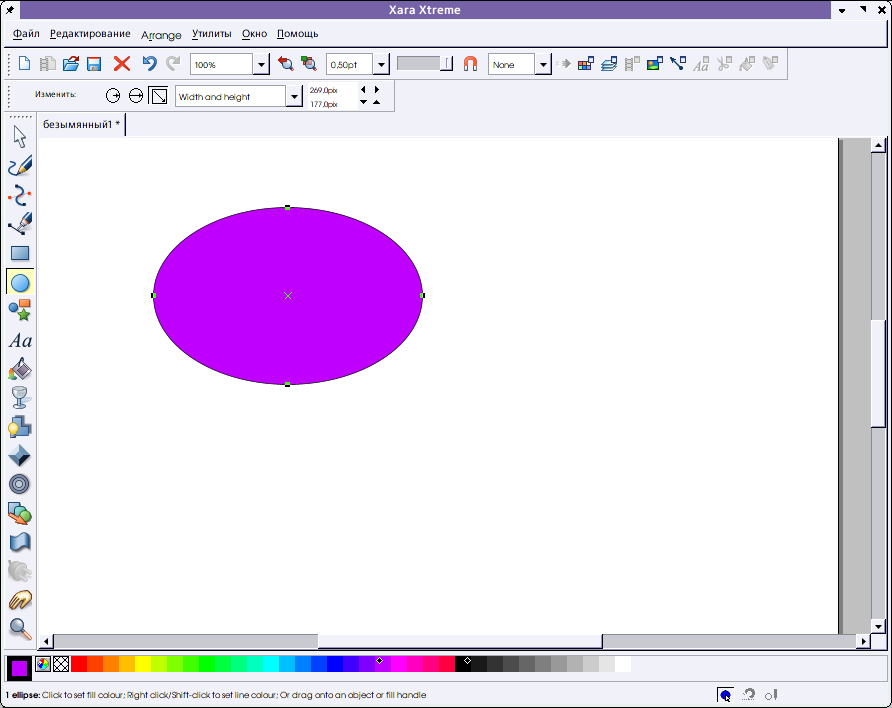Select the Rectangle tool
The height and width of the screenshot is (708, 892).
20,253
